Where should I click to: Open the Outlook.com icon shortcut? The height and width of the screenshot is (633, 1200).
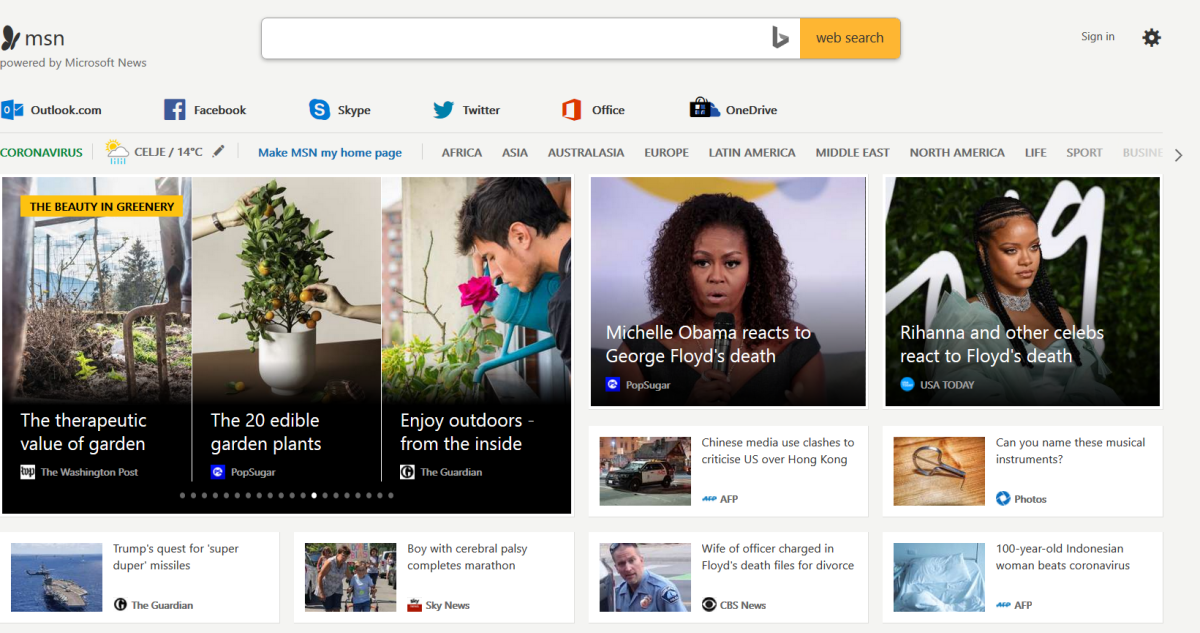point(12,110)
